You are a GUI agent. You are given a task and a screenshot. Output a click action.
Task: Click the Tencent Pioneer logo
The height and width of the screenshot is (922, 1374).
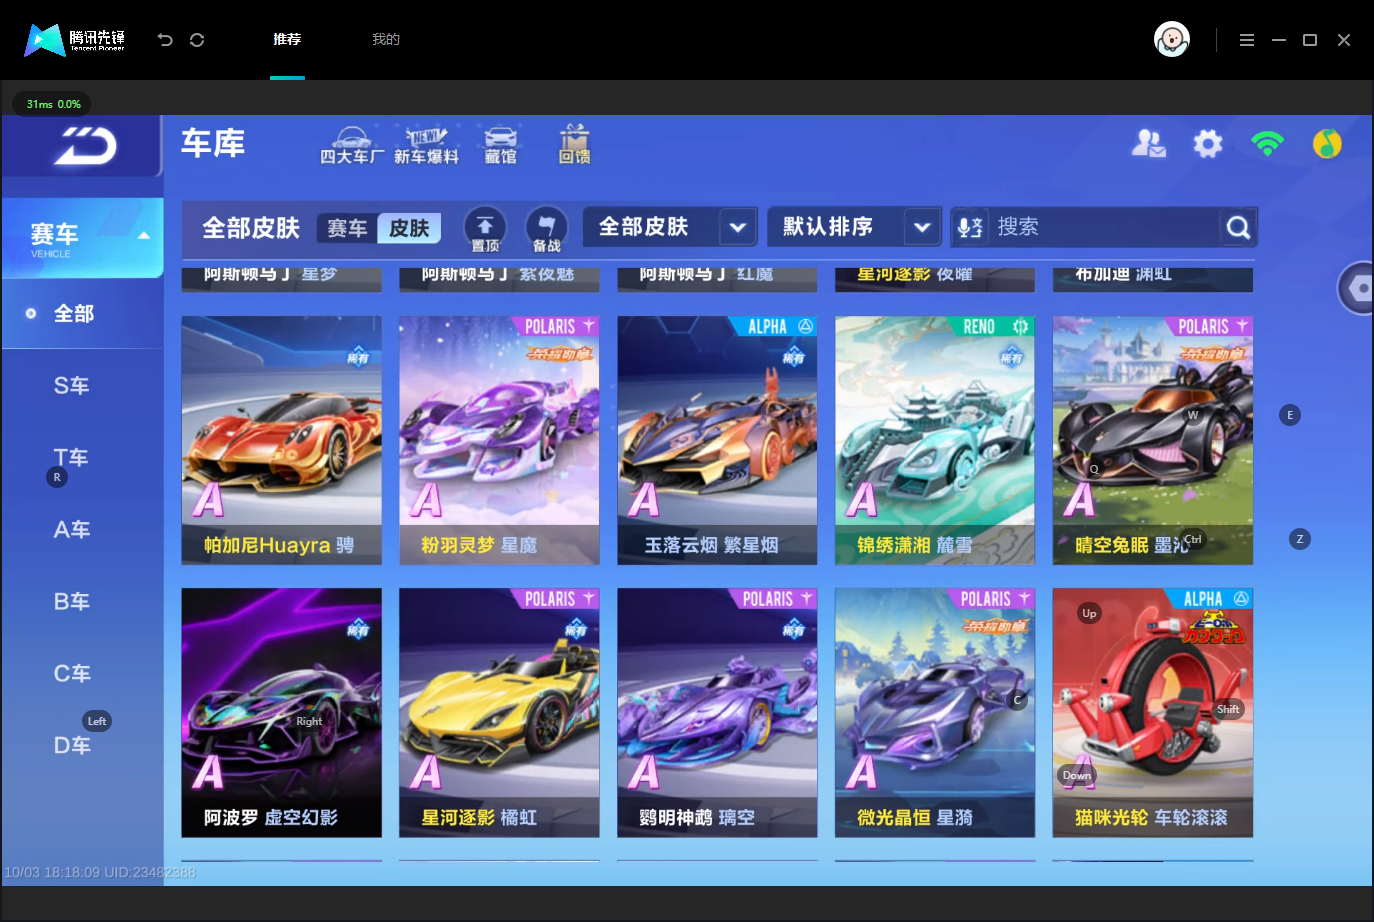[x=75, y=40]
